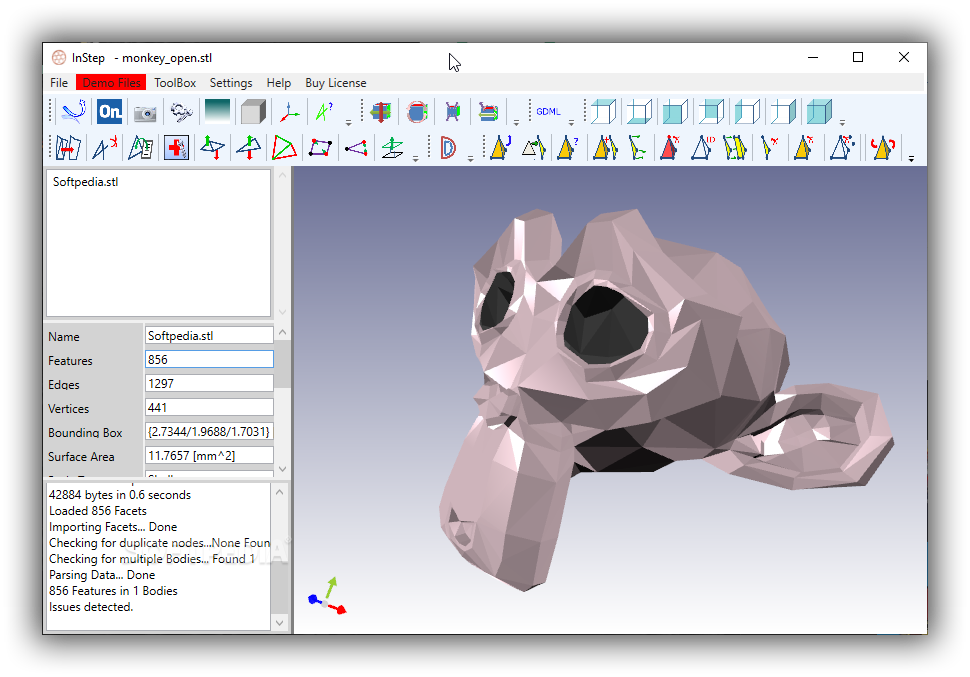Image resolution: width=970 pixels, height=677 pixels.
Task: Toggle the red cross repair tool icon
Action: pos(176,148)
